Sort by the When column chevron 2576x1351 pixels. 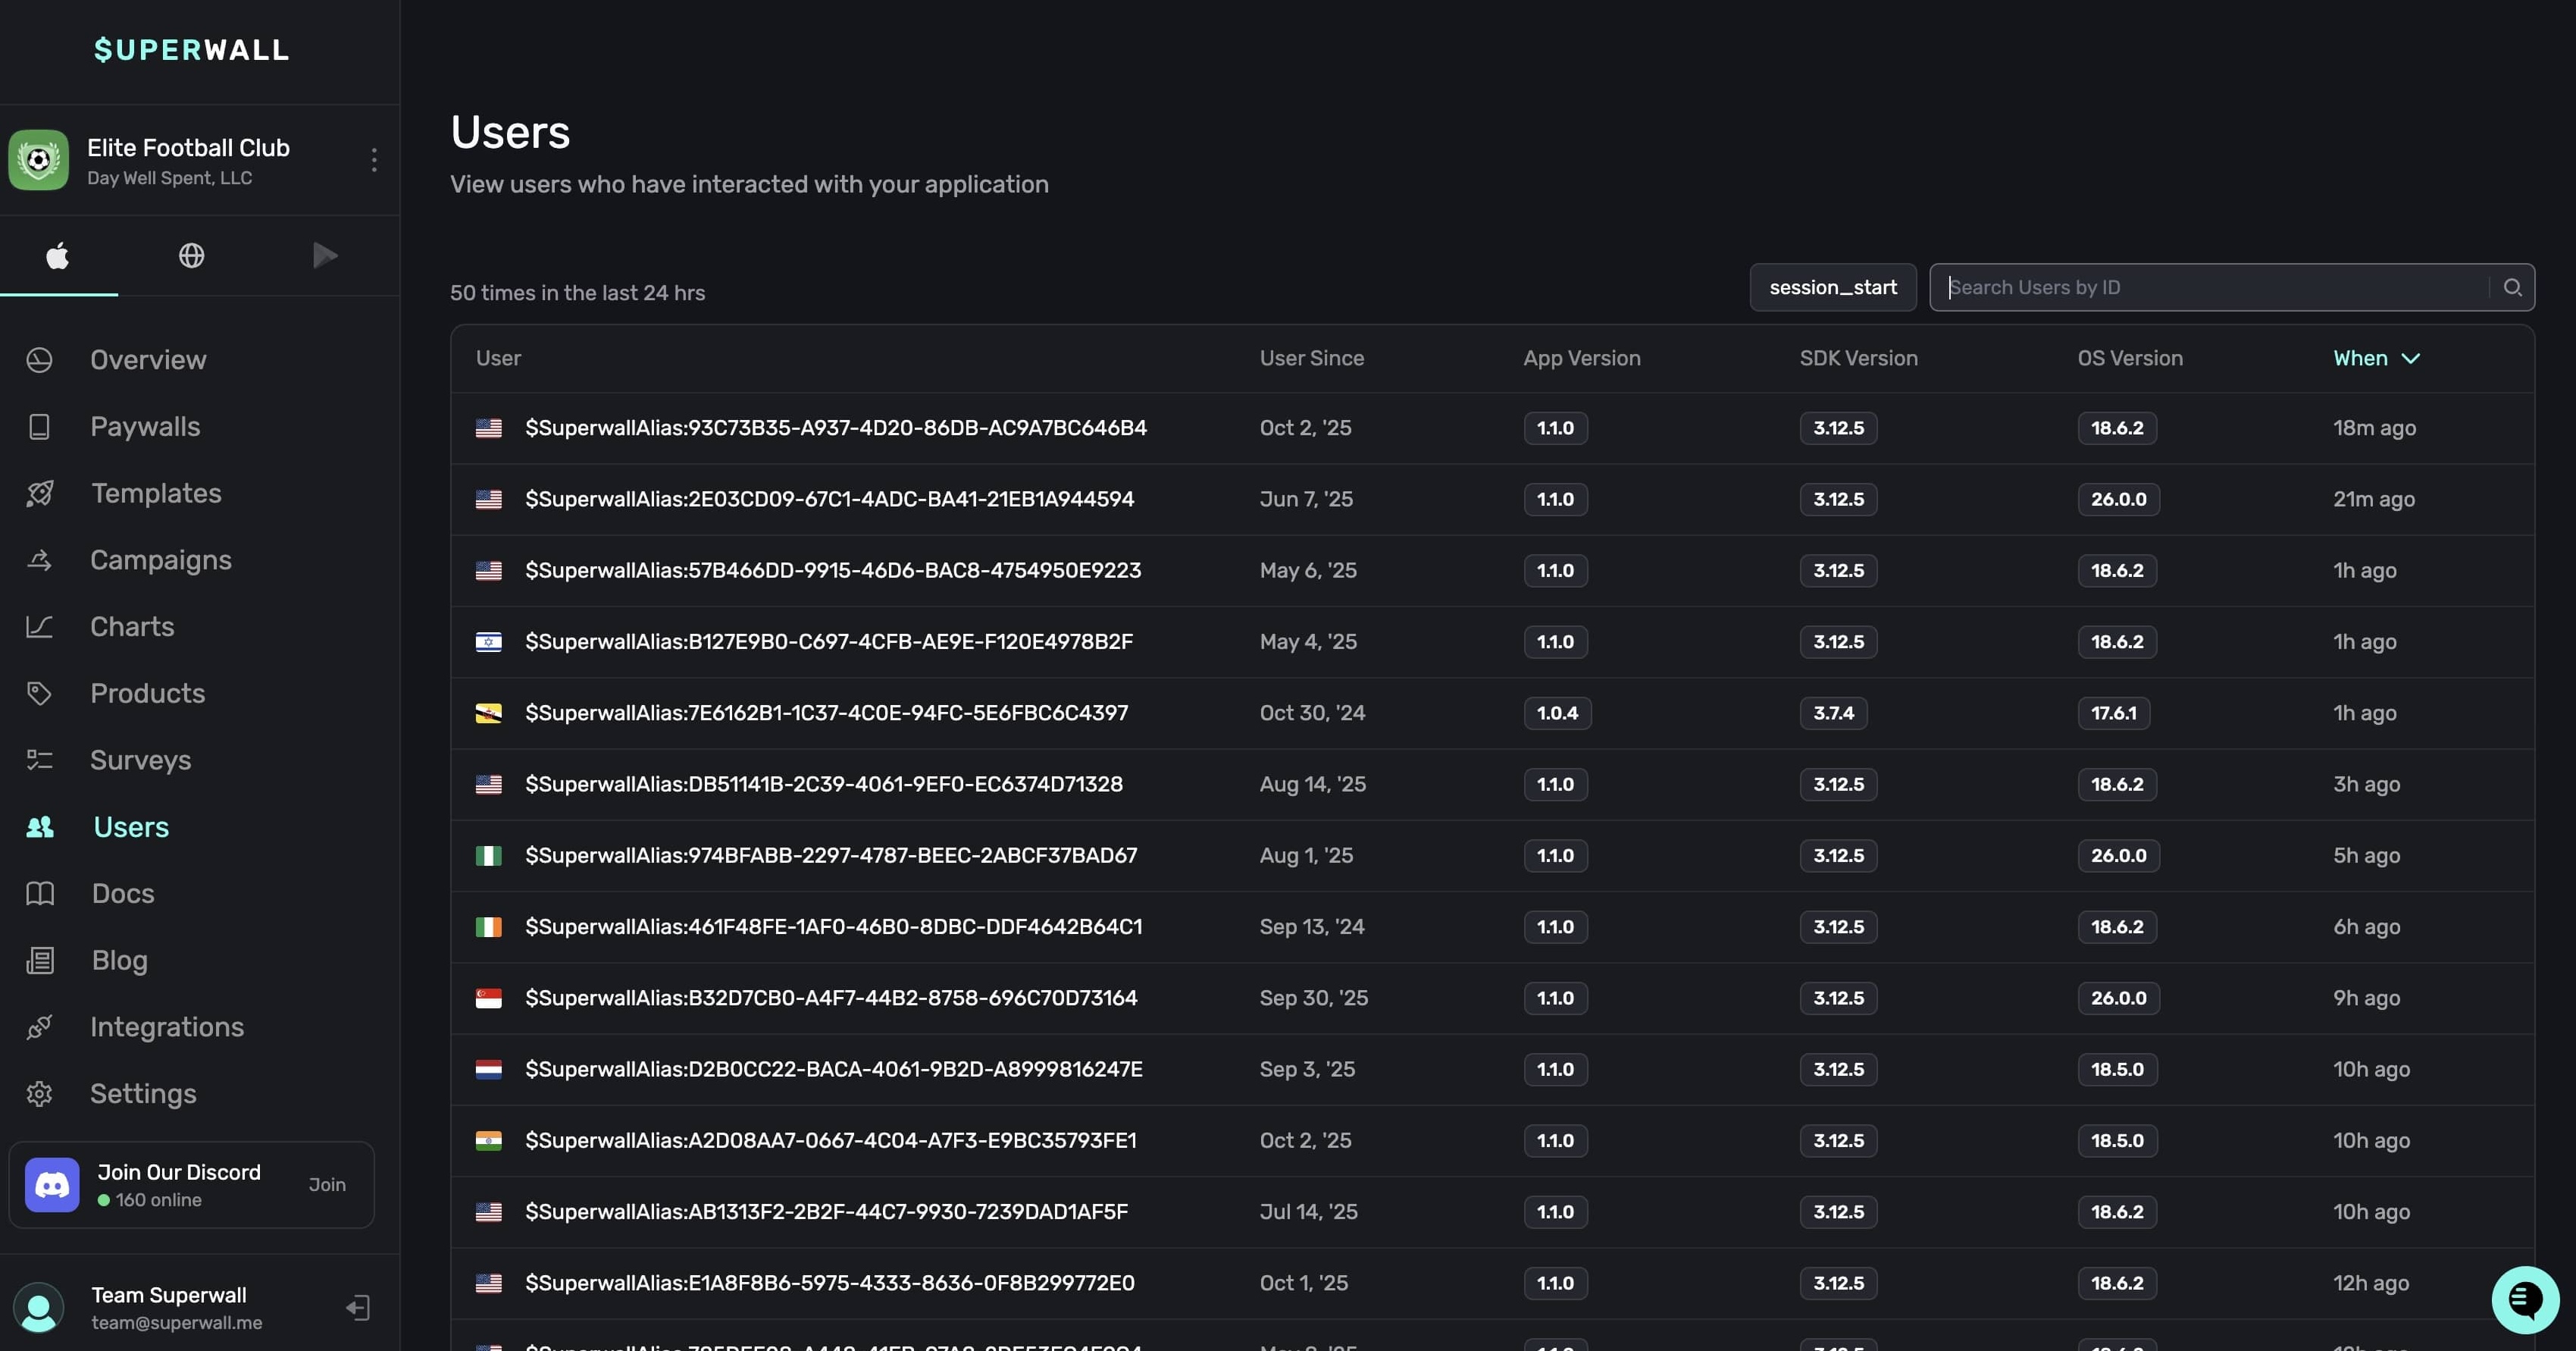tap(2410, 359)
